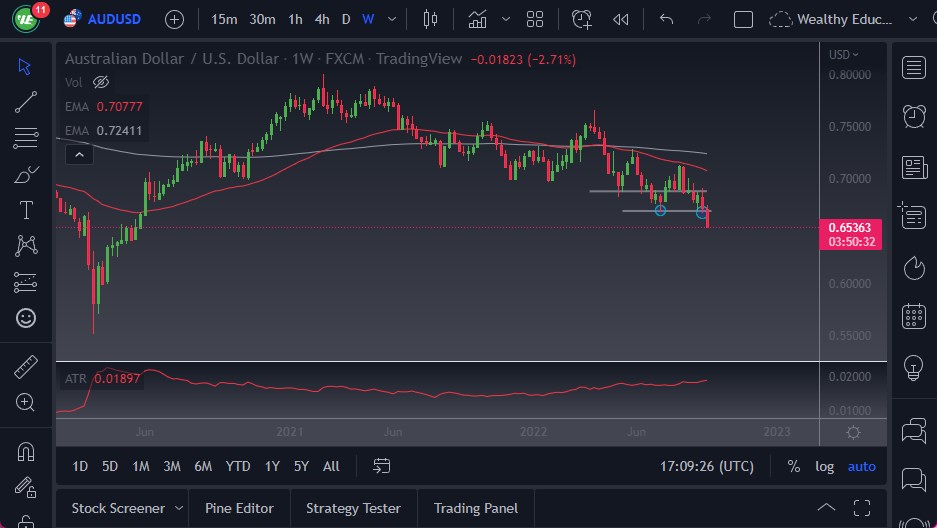
Task: Open the ideas lightbulb panel
Action: point(913,367)
